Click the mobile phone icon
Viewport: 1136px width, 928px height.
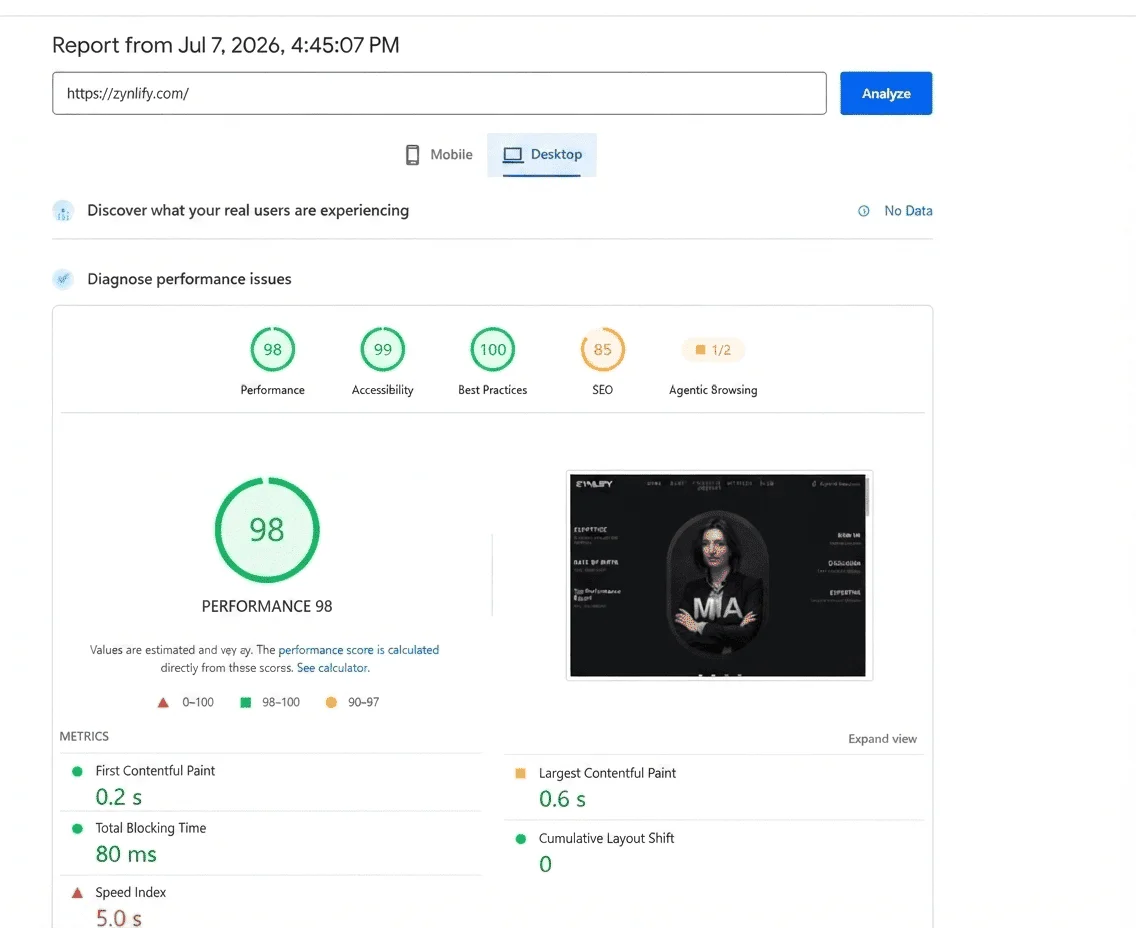[412, 154]
